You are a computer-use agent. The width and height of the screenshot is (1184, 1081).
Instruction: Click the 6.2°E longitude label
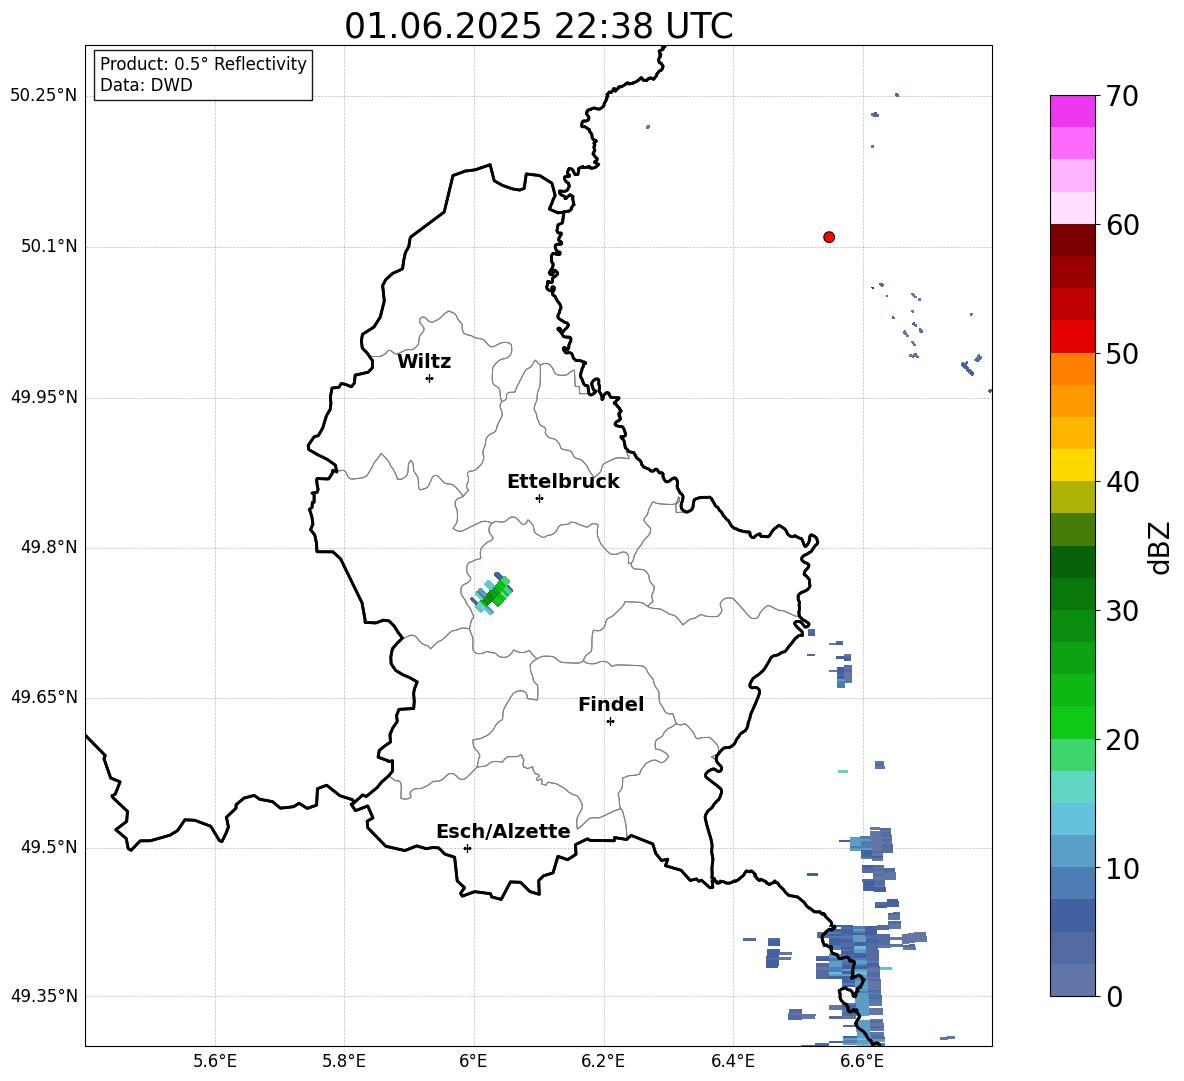pyautogui.click(x=603, y=1061)
